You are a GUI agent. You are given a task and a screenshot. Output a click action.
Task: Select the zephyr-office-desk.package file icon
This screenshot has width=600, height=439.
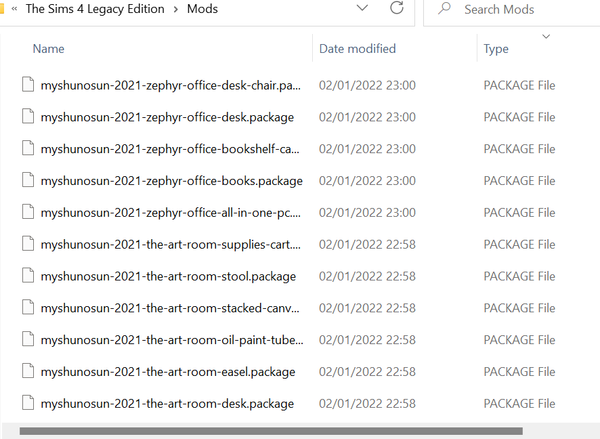[x=28, y=116]
